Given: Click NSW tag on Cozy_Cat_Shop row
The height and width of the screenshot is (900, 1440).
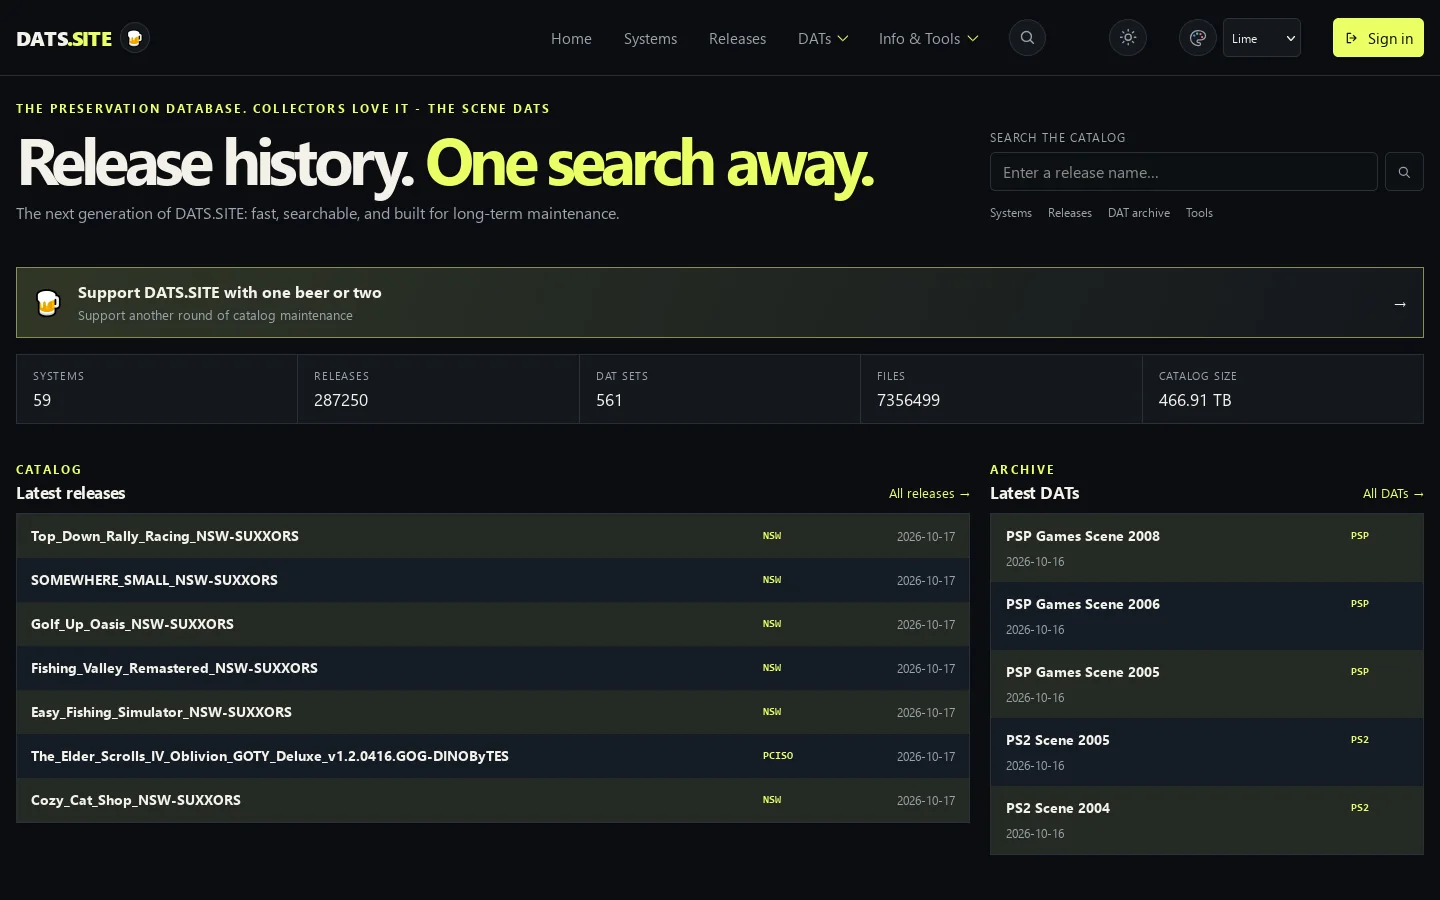Looking at the screenshot, I should 772,800.
